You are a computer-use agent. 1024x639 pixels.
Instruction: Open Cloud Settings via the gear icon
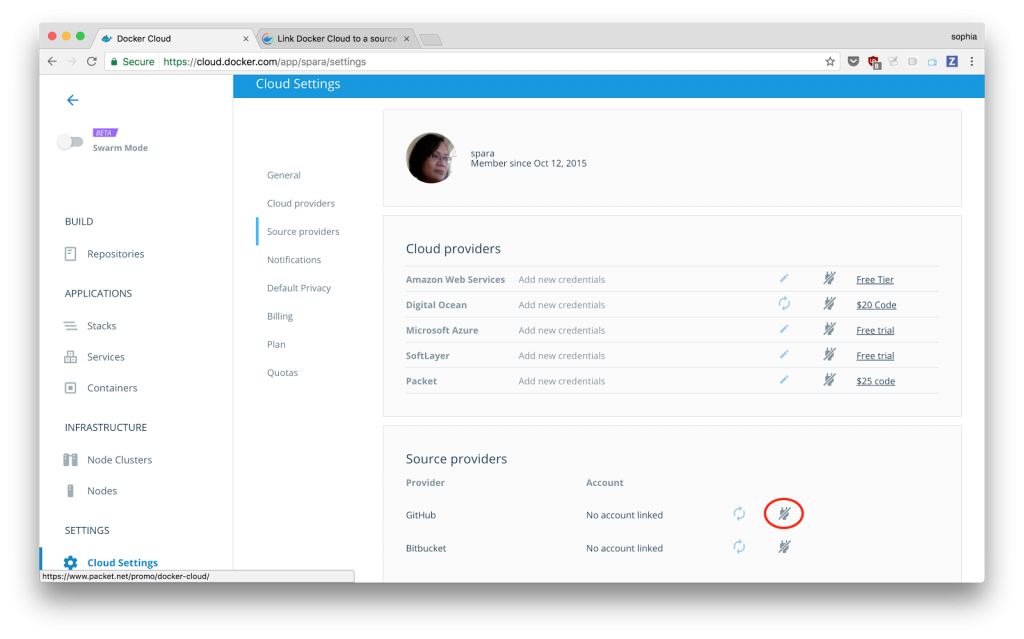70,562
